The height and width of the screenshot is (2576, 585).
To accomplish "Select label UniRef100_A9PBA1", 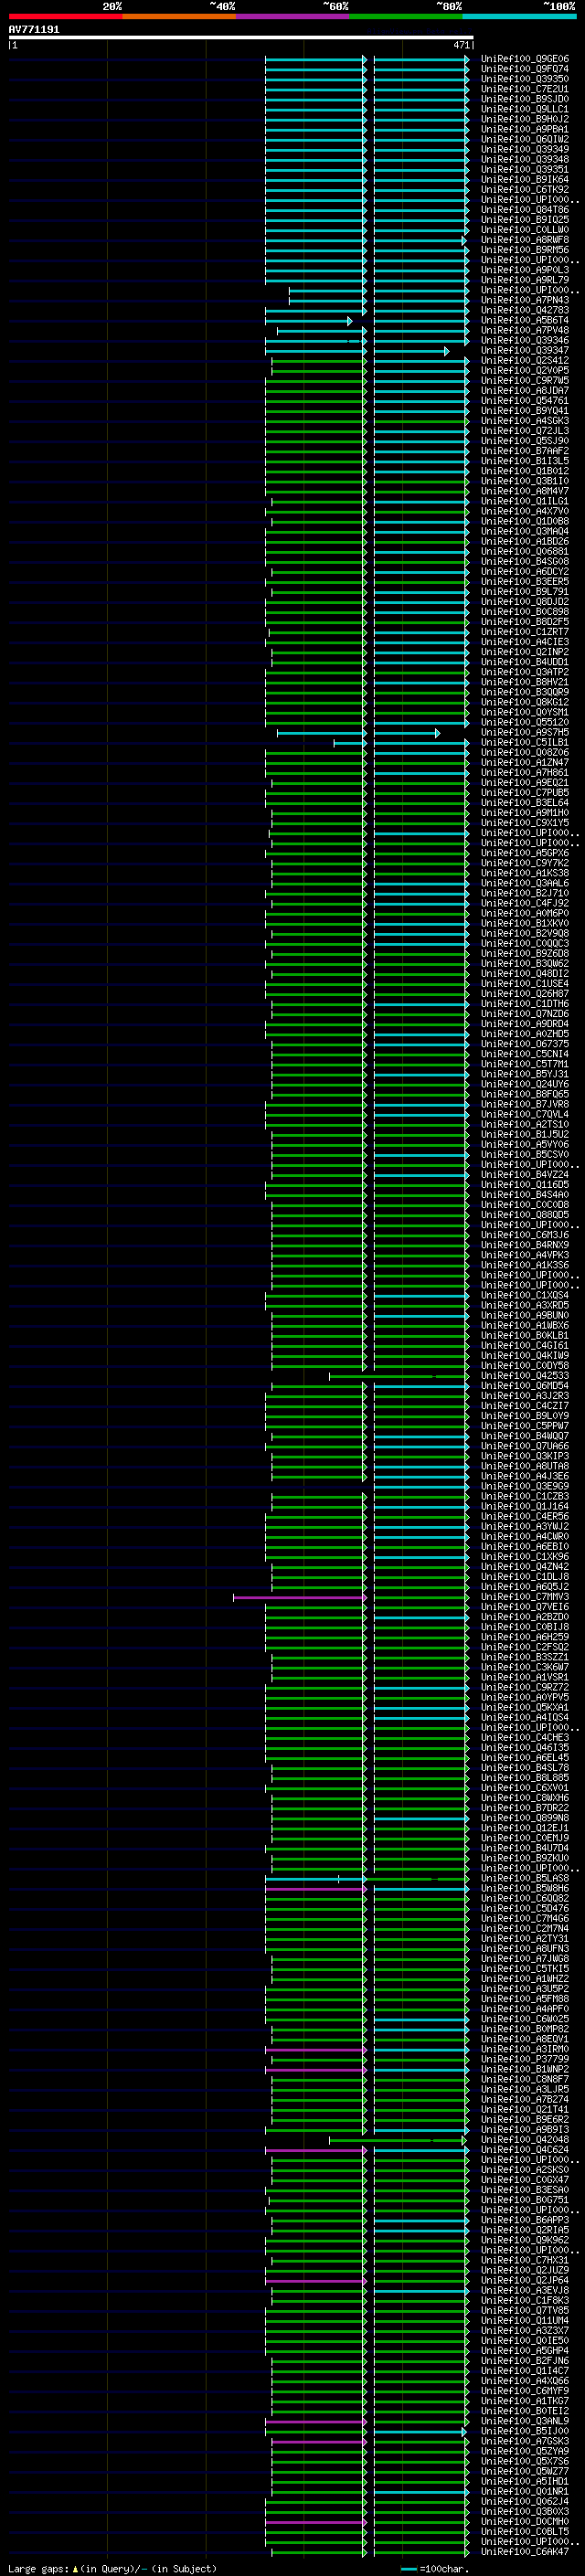I will point(525,129).
